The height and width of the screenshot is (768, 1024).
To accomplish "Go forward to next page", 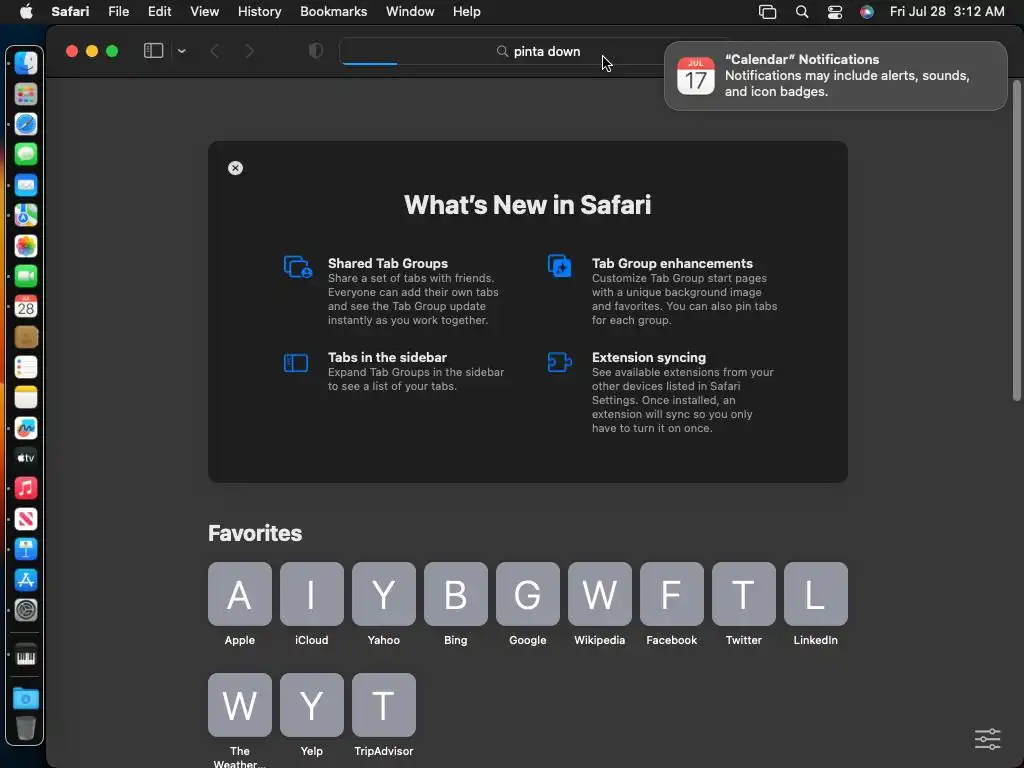I will [249, 51].
